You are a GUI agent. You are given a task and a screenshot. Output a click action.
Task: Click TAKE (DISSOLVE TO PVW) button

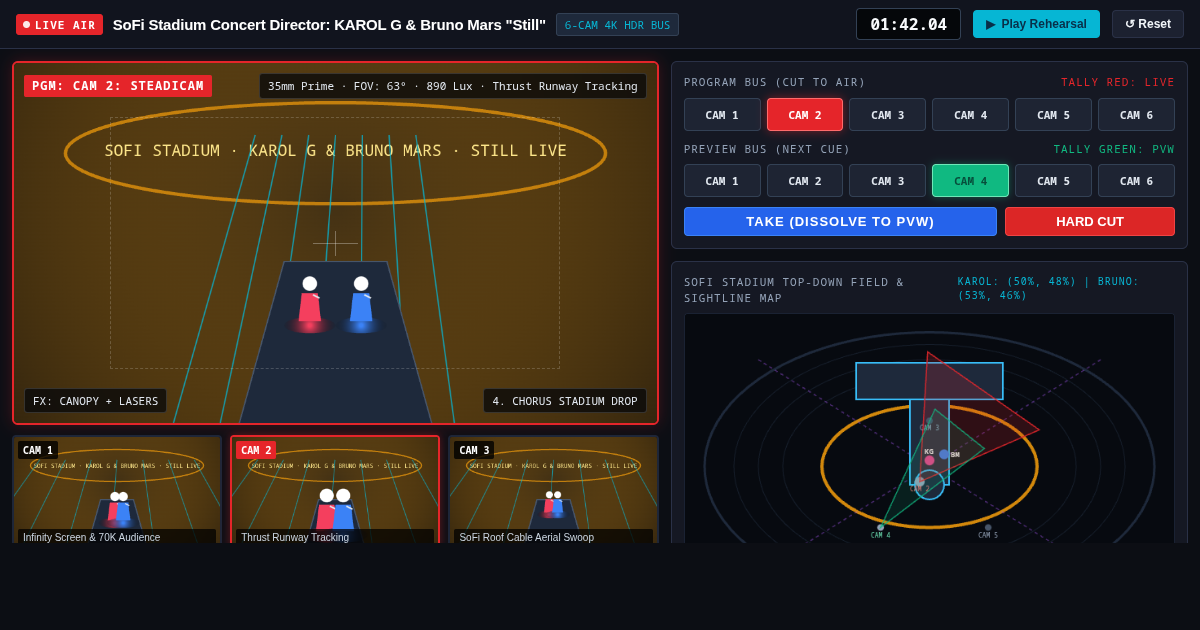840,222
